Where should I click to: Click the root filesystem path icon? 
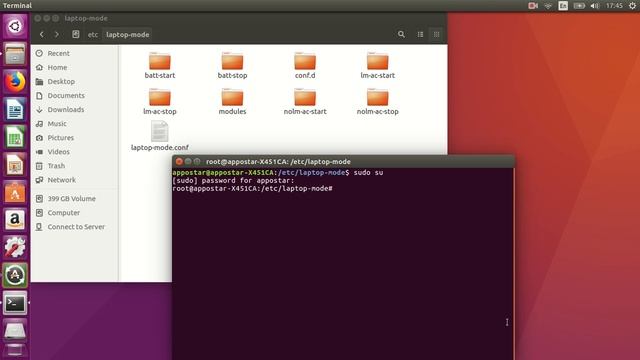tap(76, 35)
